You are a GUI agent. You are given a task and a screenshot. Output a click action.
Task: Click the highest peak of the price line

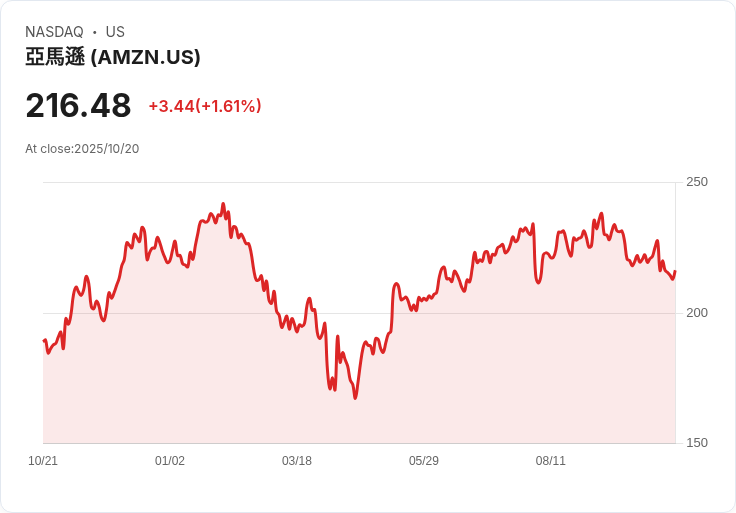click(223, 204)
